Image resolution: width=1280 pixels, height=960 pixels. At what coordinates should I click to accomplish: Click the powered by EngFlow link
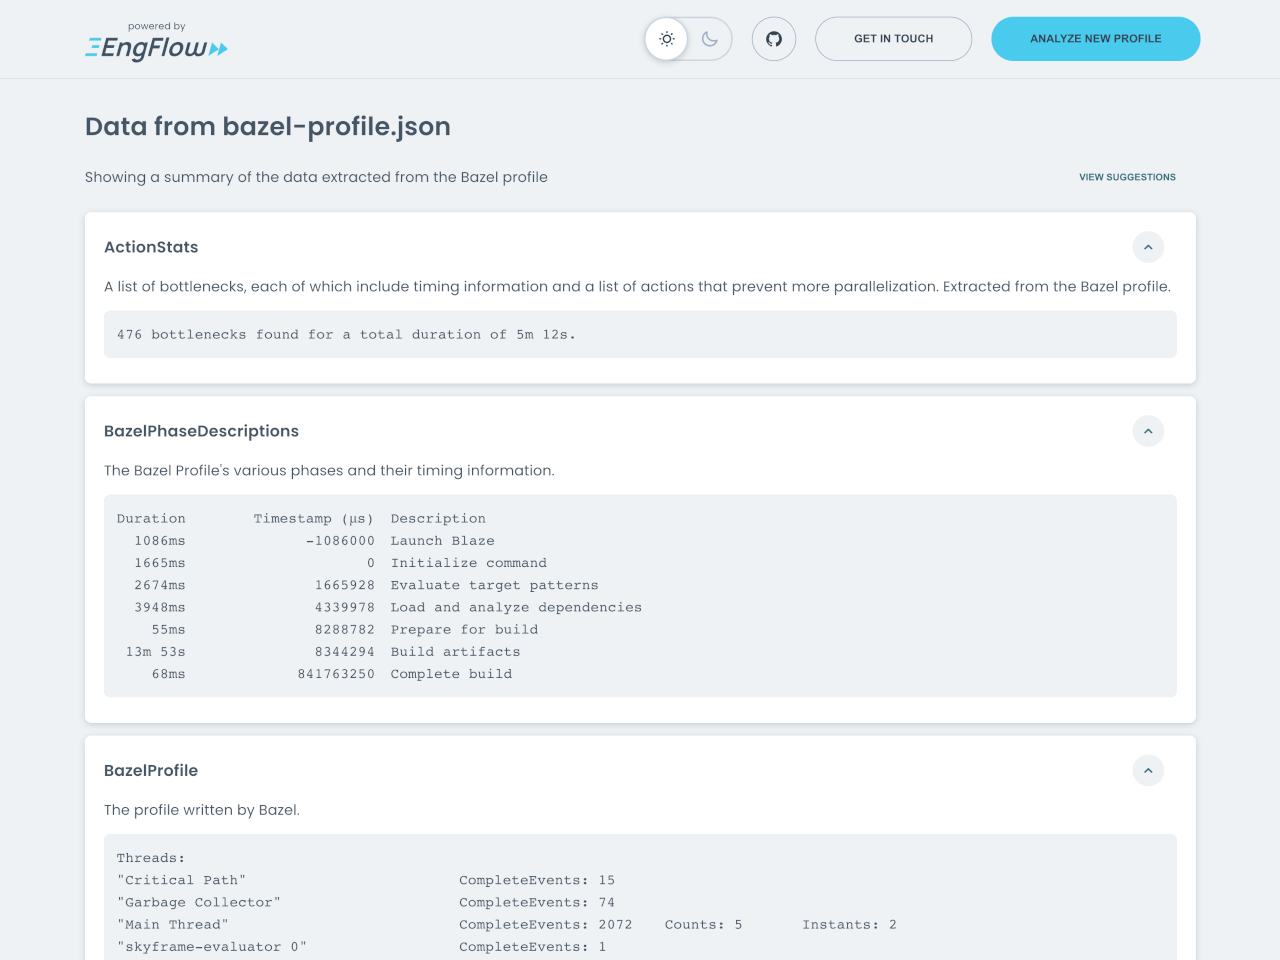(x=156, y=26)
